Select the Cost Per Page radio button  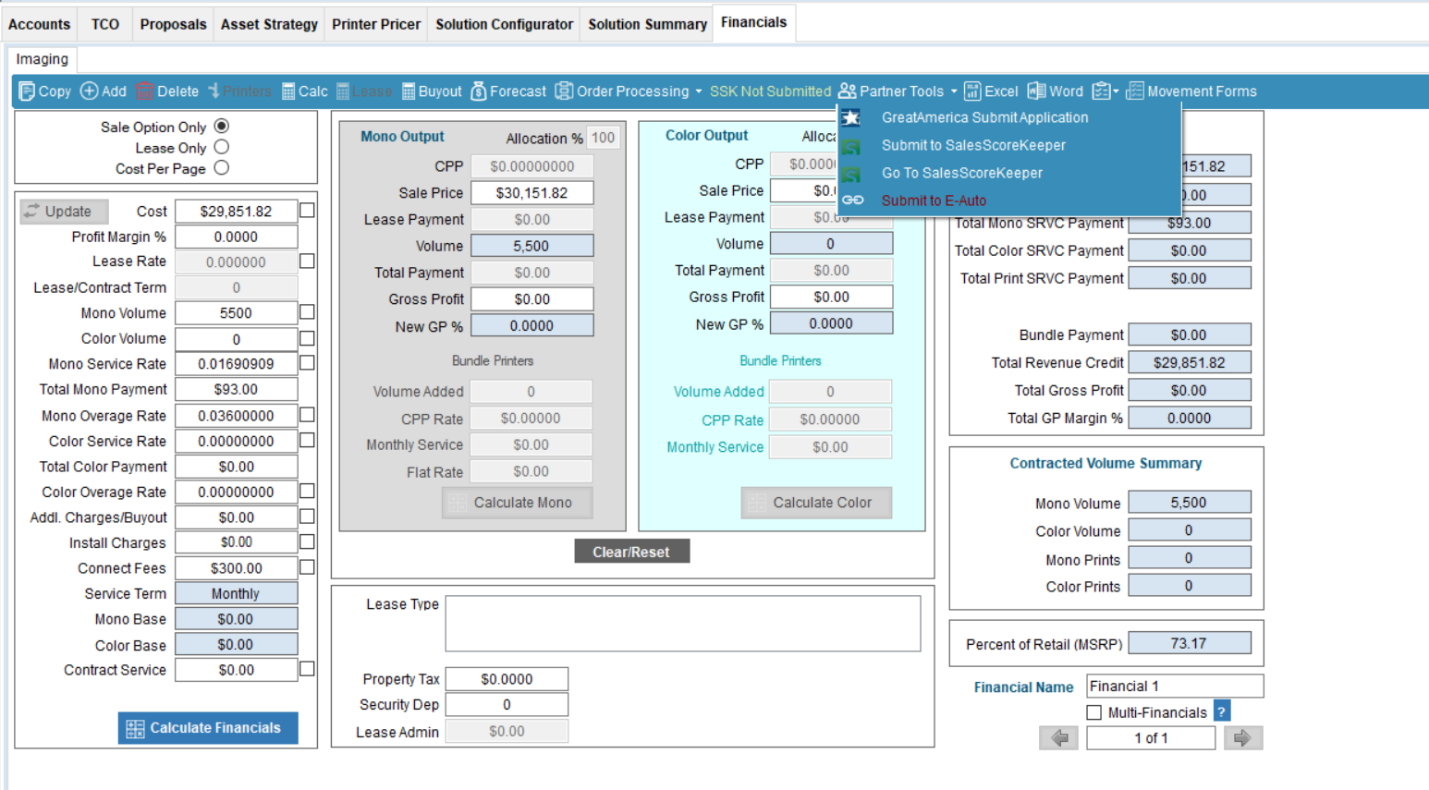222,168
